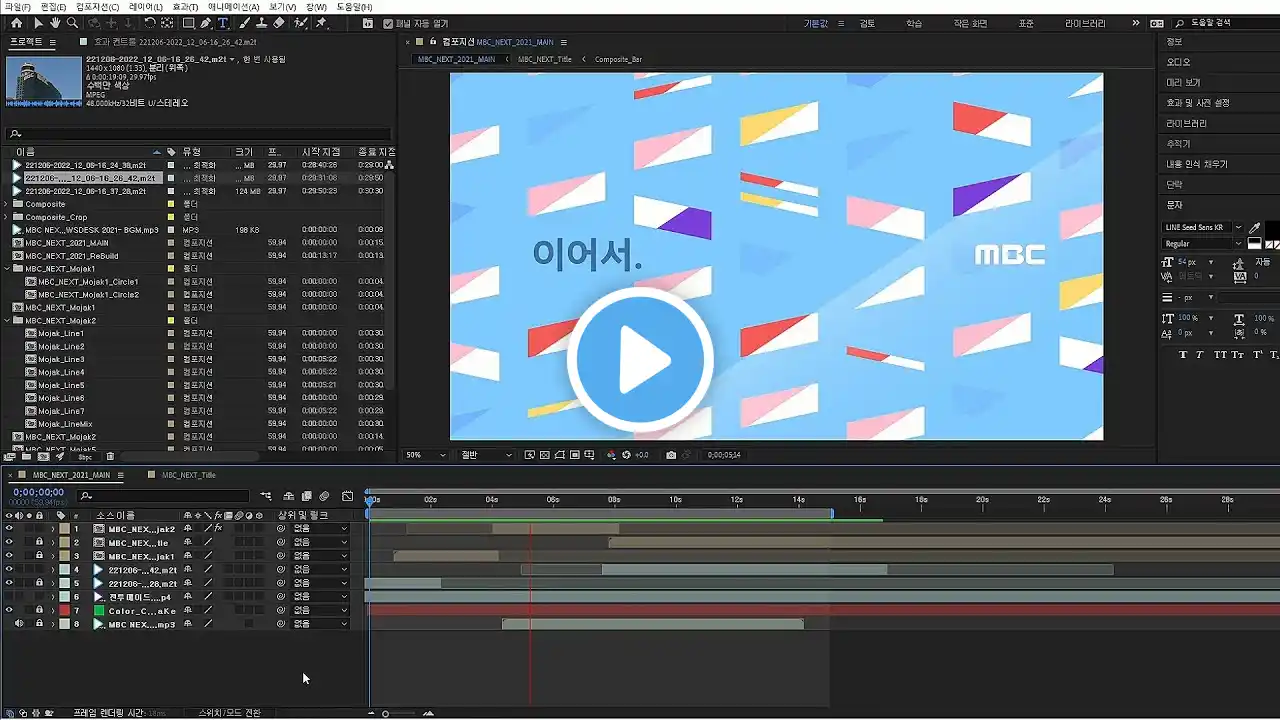Expand layer 6 properties in timeline

(x=53, y=597)
